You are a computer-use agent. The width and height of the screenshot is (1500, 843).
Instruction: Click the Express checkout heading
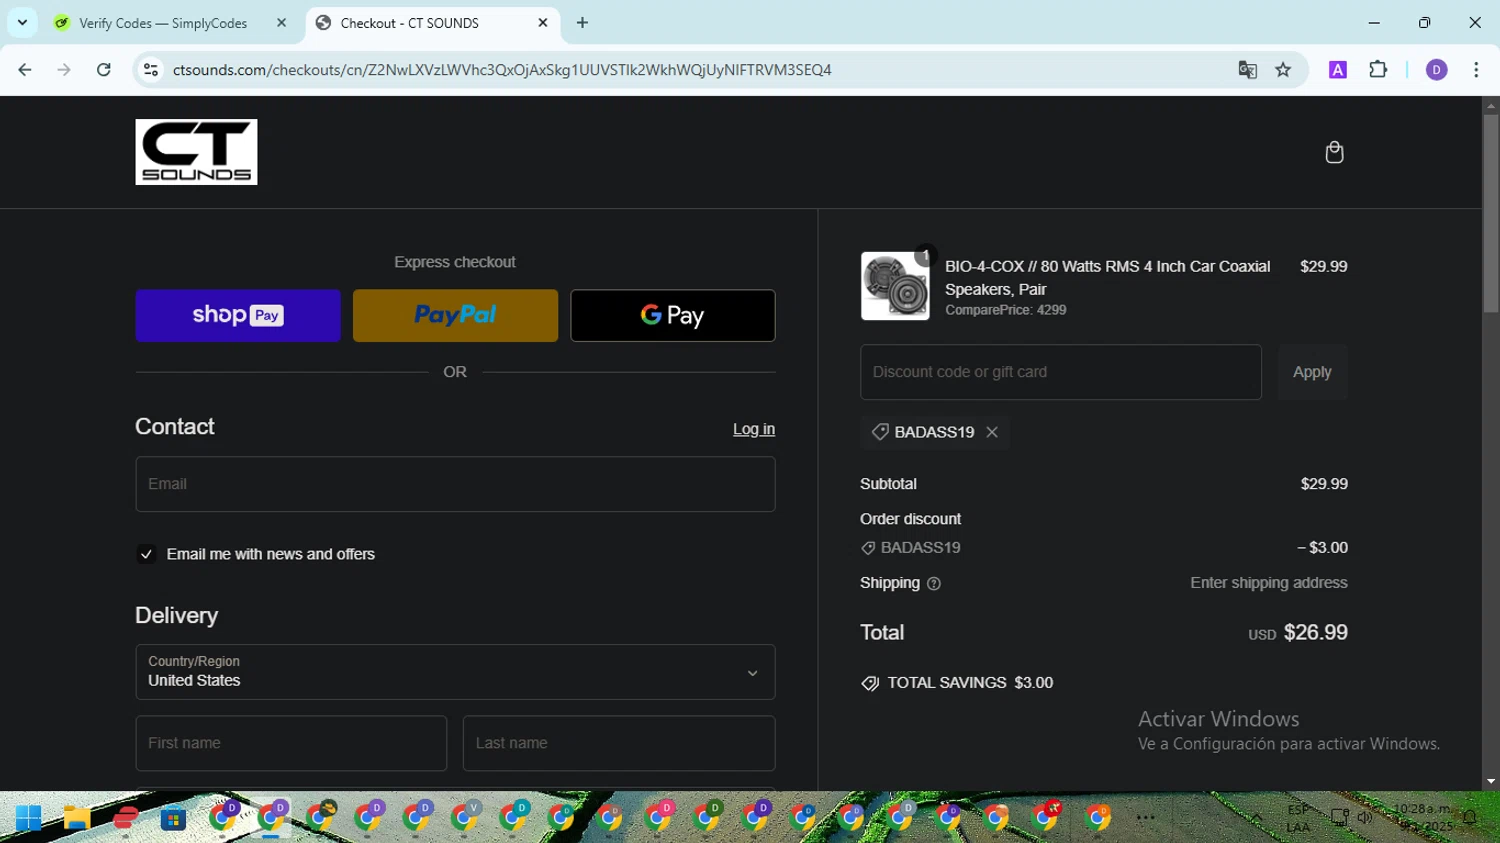455,262
